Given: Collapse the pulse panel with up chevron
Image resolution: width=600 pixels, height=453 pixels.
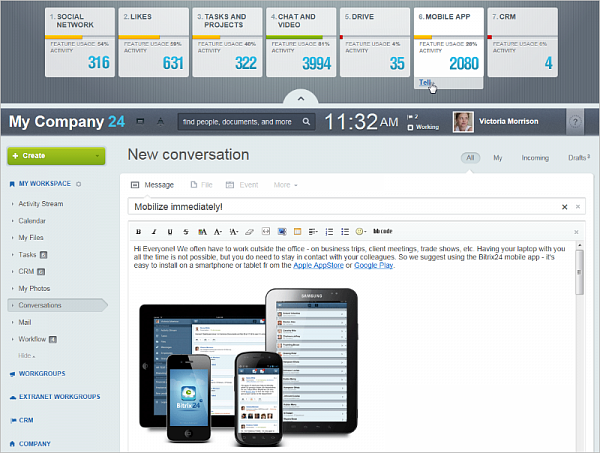Looking at the screenshot, I should click(301, 99).
